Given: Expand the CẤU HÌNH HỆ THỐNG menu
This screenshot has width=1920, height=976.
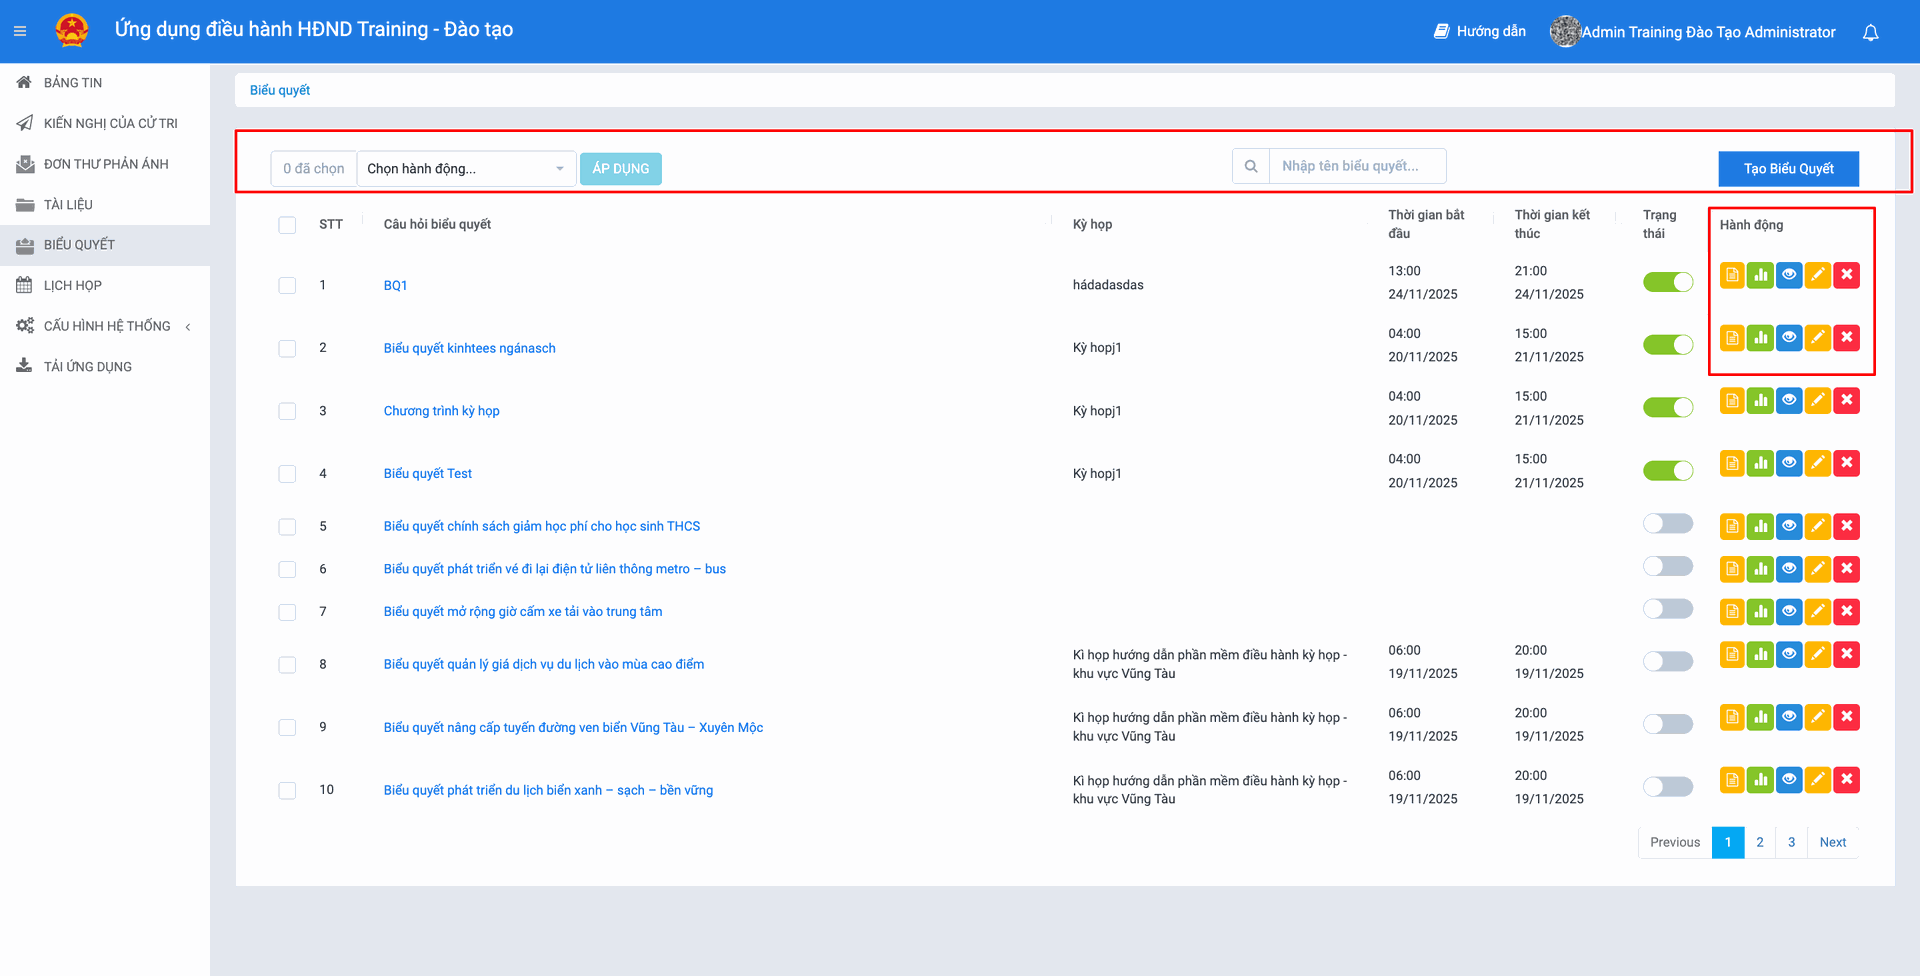Looking at the screenshot, I should (106, 326).
